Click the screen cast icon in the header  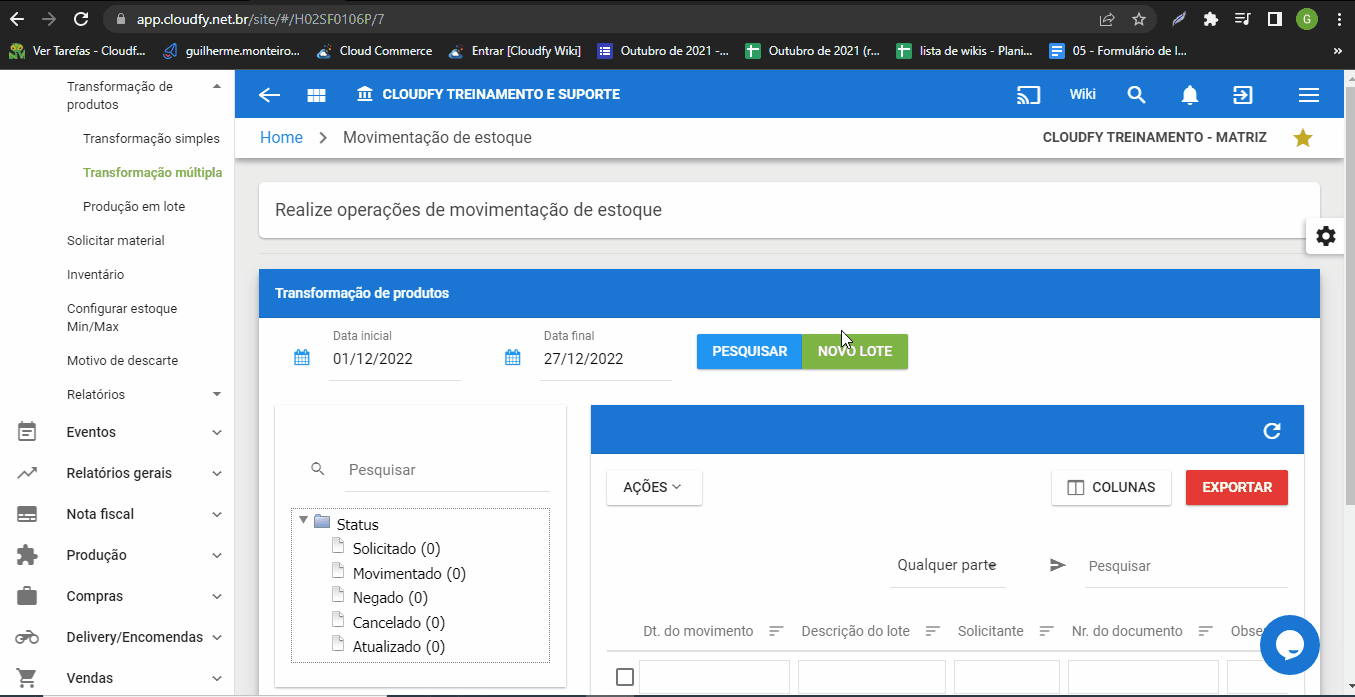[x=1028, y=94]
